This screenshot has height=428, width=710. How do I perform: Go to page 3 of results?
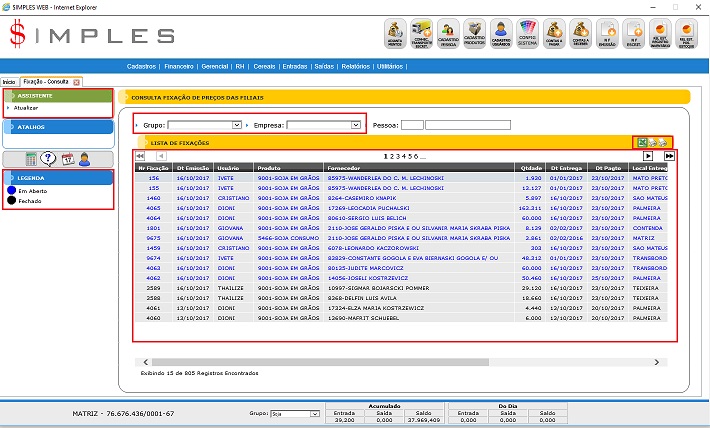400,157
